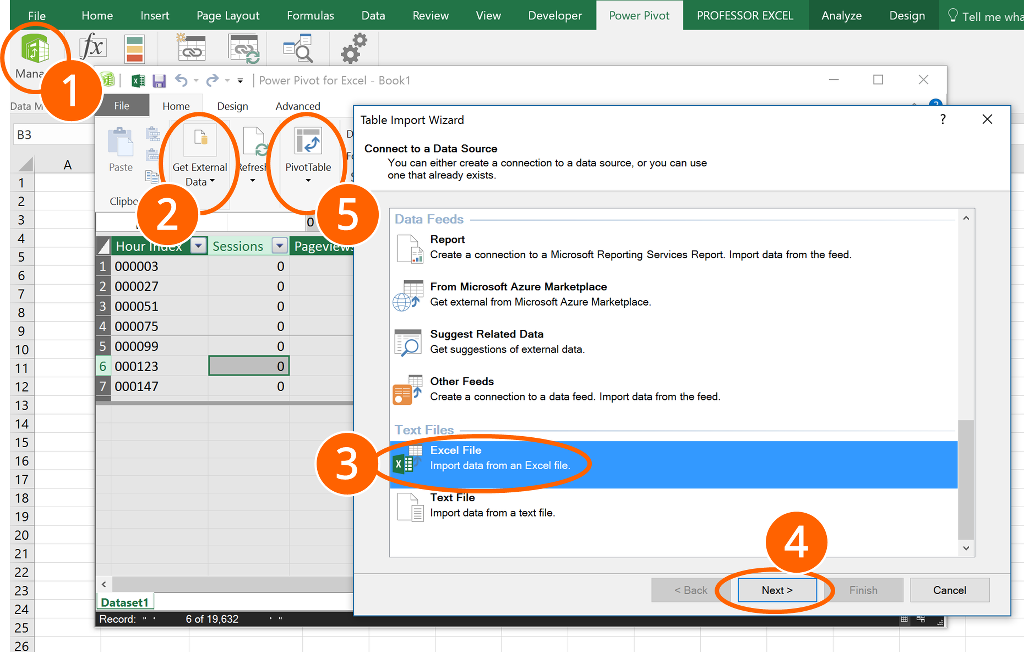Cancel the Table Import Wizard
This screenshot has width=1024, height=652.
pyautogui.click(x=949, y=590)
